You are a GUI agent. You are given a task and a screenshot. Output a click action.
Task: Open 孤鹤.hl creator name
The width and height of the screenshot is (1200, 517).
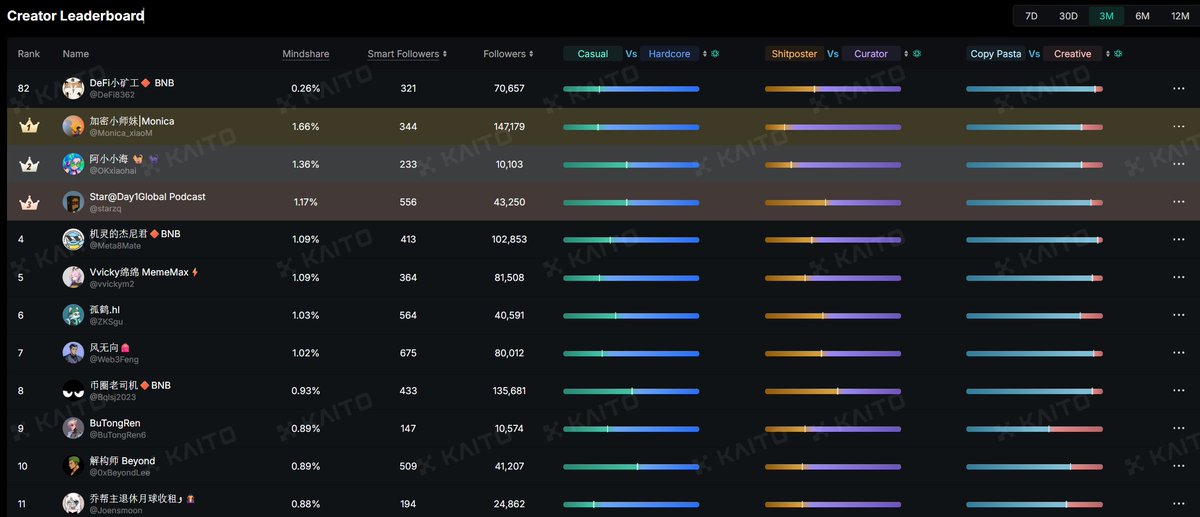click(x=105, y=310)
